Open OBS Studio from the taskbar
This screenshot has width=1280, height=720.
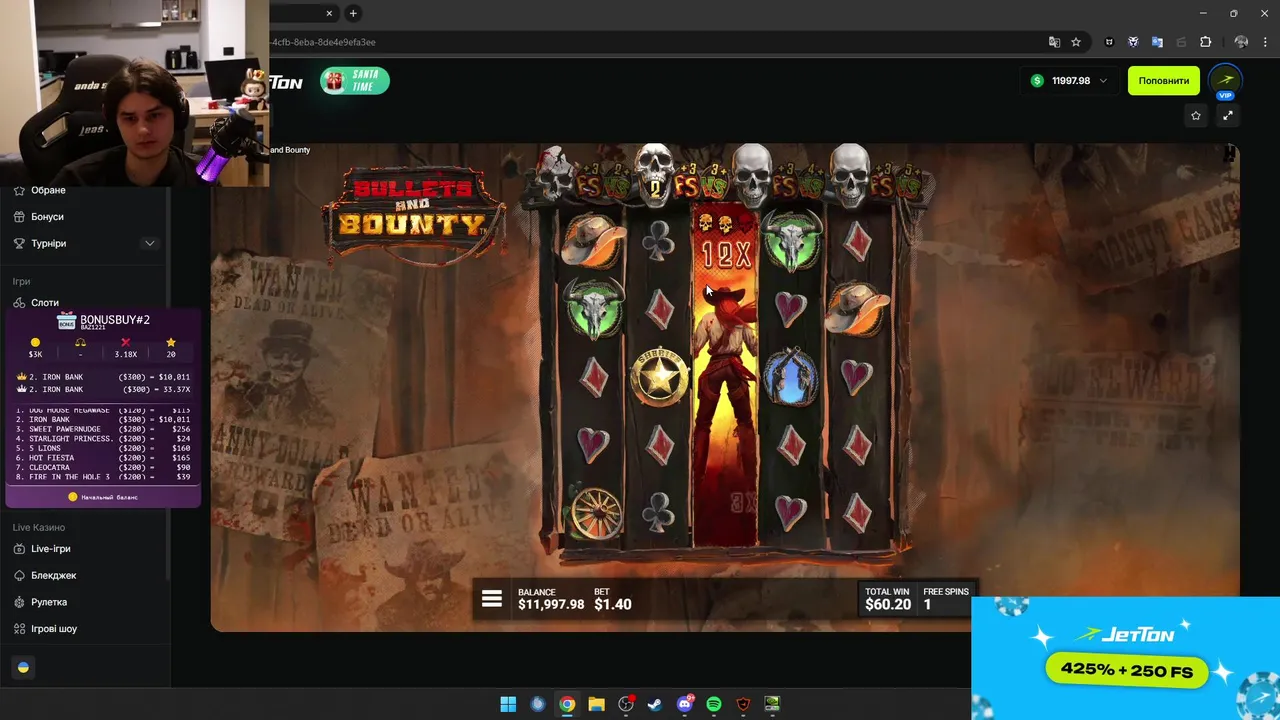(x=626, y=704)
